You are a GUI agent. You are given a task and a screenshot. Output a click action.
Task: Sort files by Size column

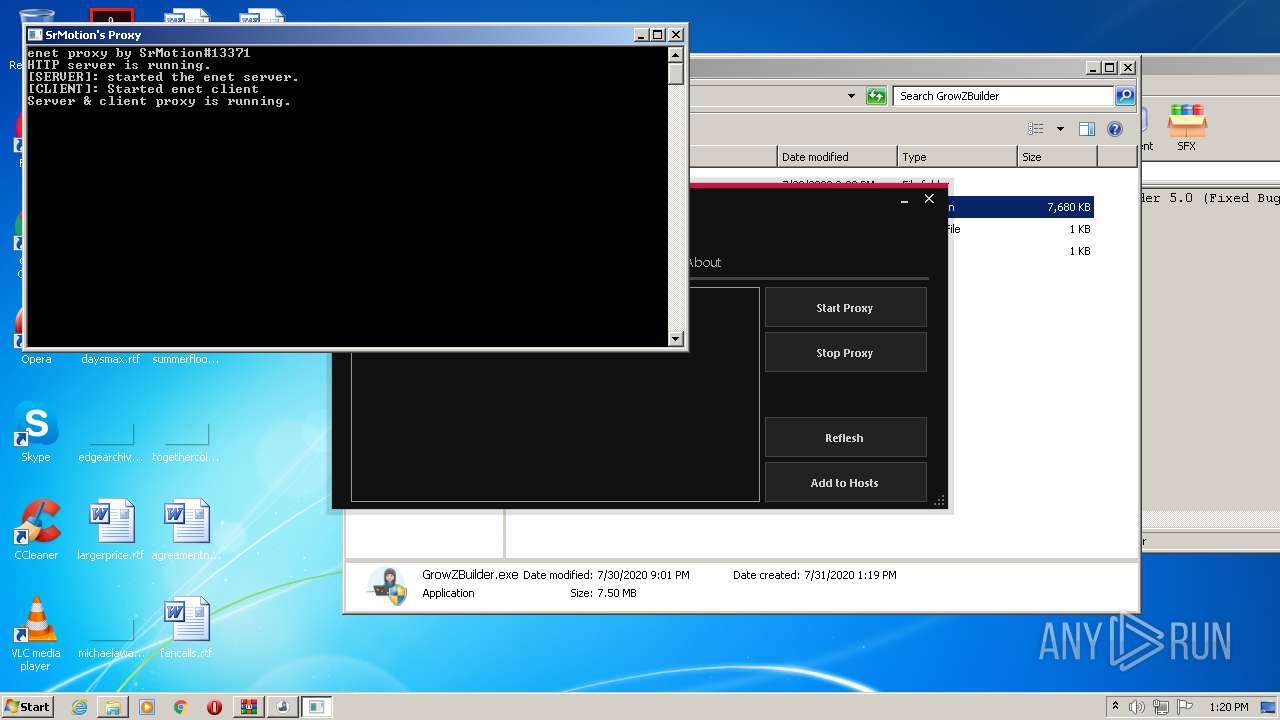[x=1057, y=157]
